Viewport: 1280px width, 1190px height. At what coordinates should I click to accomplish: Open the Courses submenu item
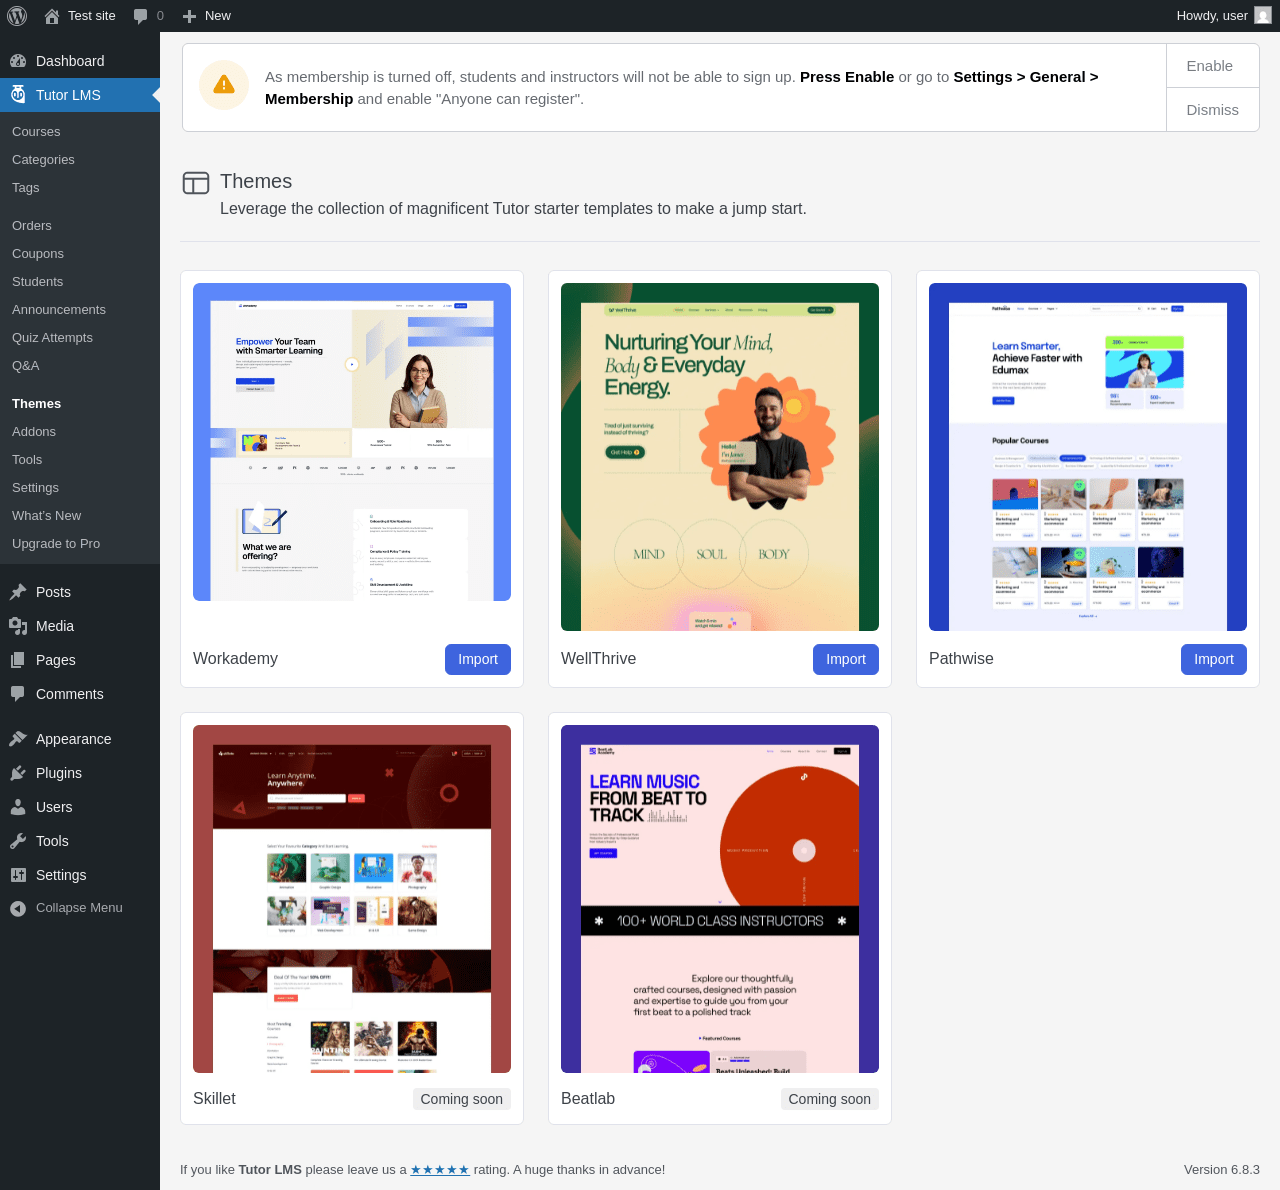point(36,132)
